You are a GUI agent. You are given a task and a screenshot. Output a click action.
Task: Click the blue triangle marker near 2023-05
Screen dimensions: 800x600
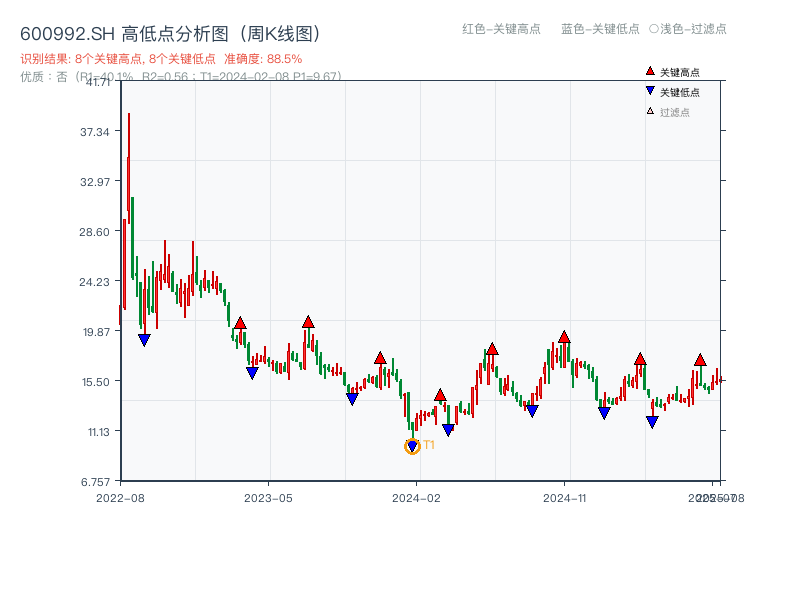(x=252, y=372)
